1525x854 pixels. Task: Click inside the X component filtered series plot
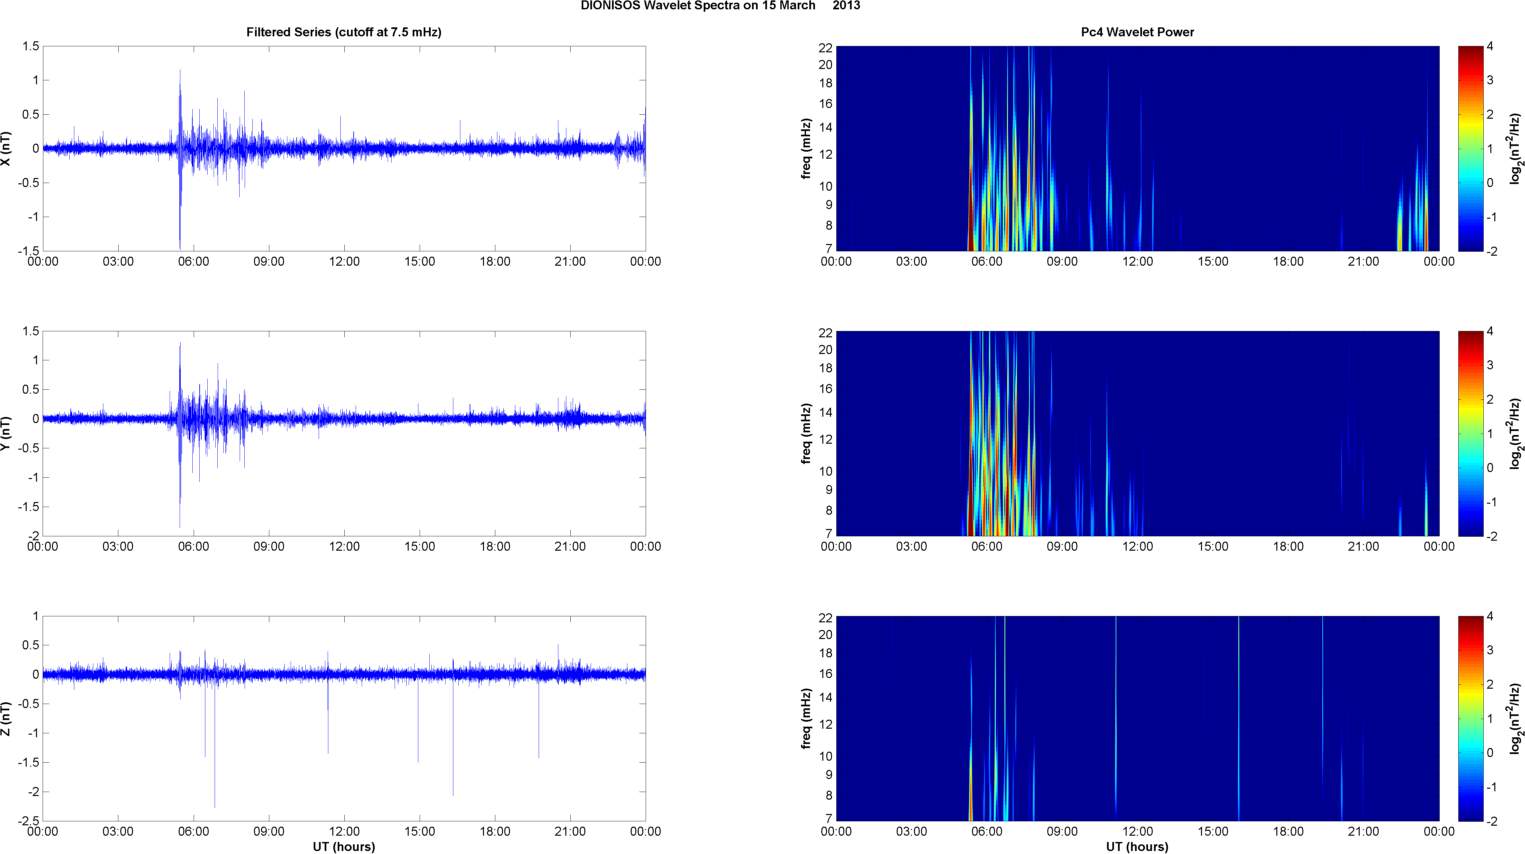pos(344,148)
